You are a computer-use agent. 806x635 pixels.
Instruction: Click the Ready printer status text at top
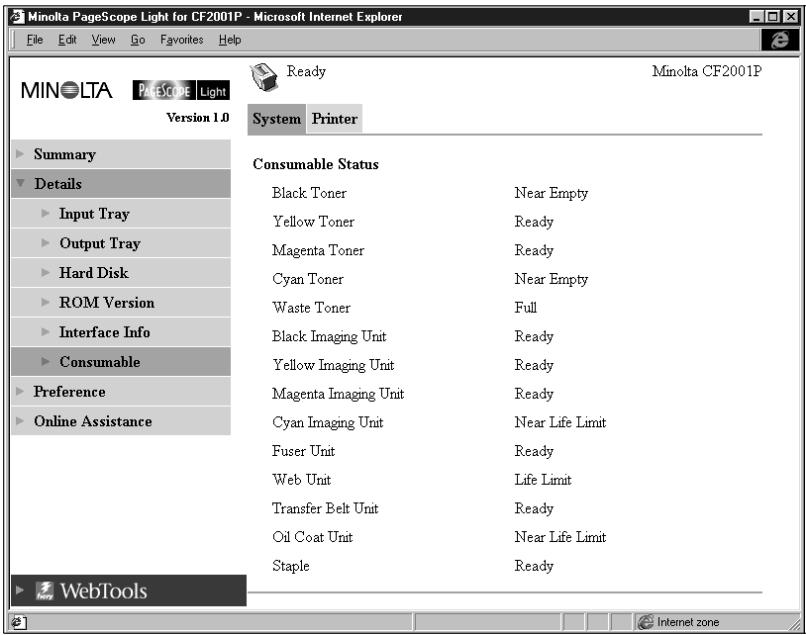tap(306, 71)
